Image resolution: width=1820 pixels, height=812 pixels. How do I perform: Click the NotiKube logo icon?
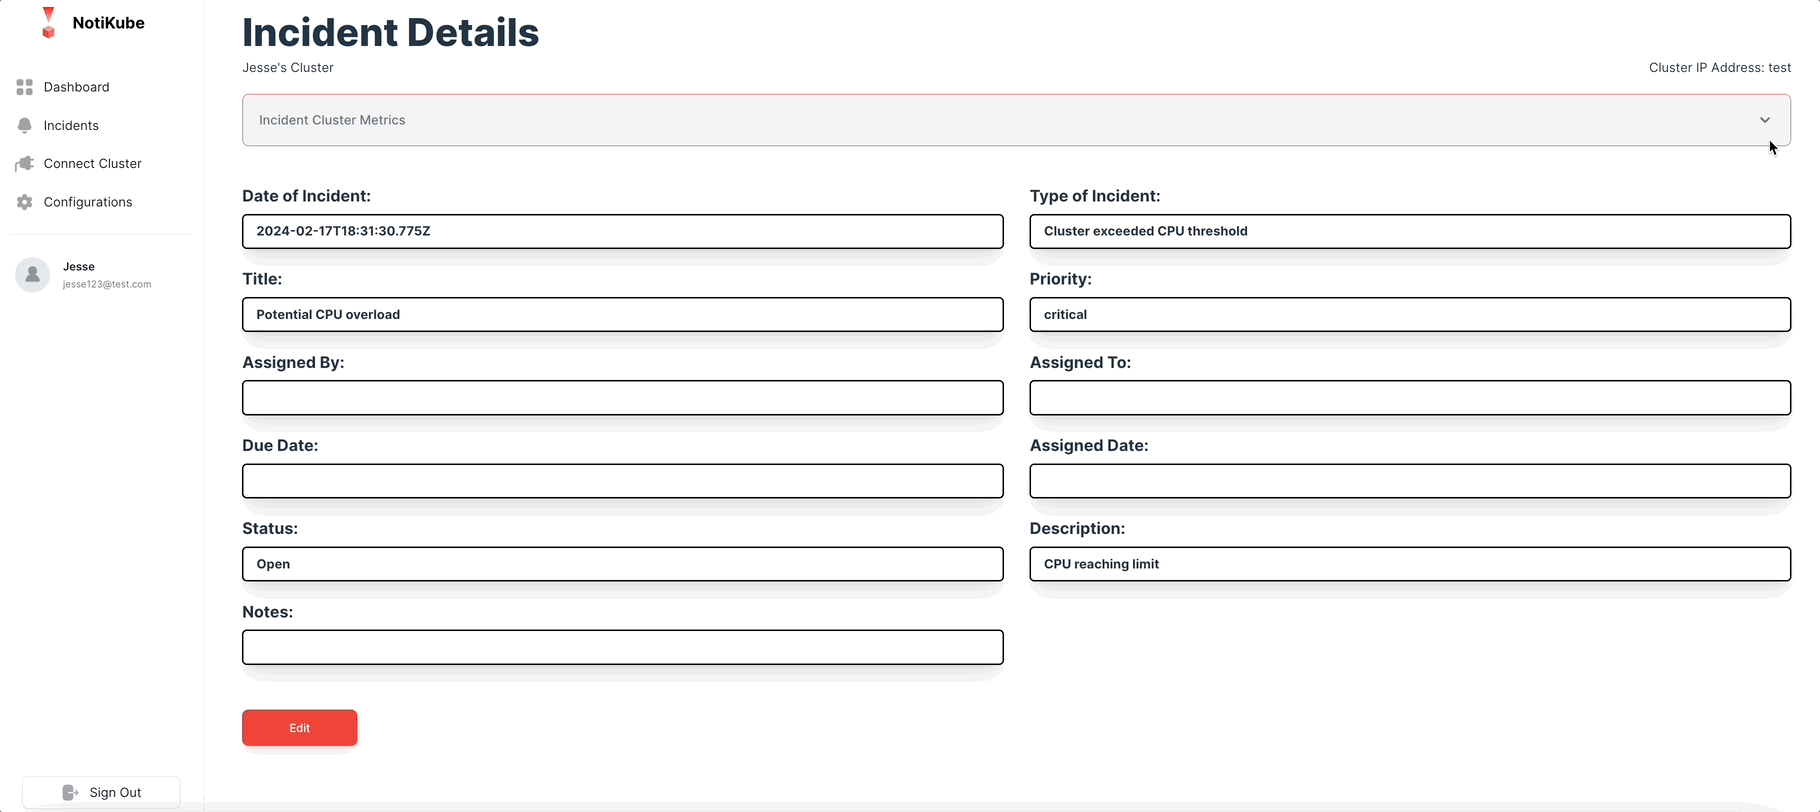pos(48,23)
